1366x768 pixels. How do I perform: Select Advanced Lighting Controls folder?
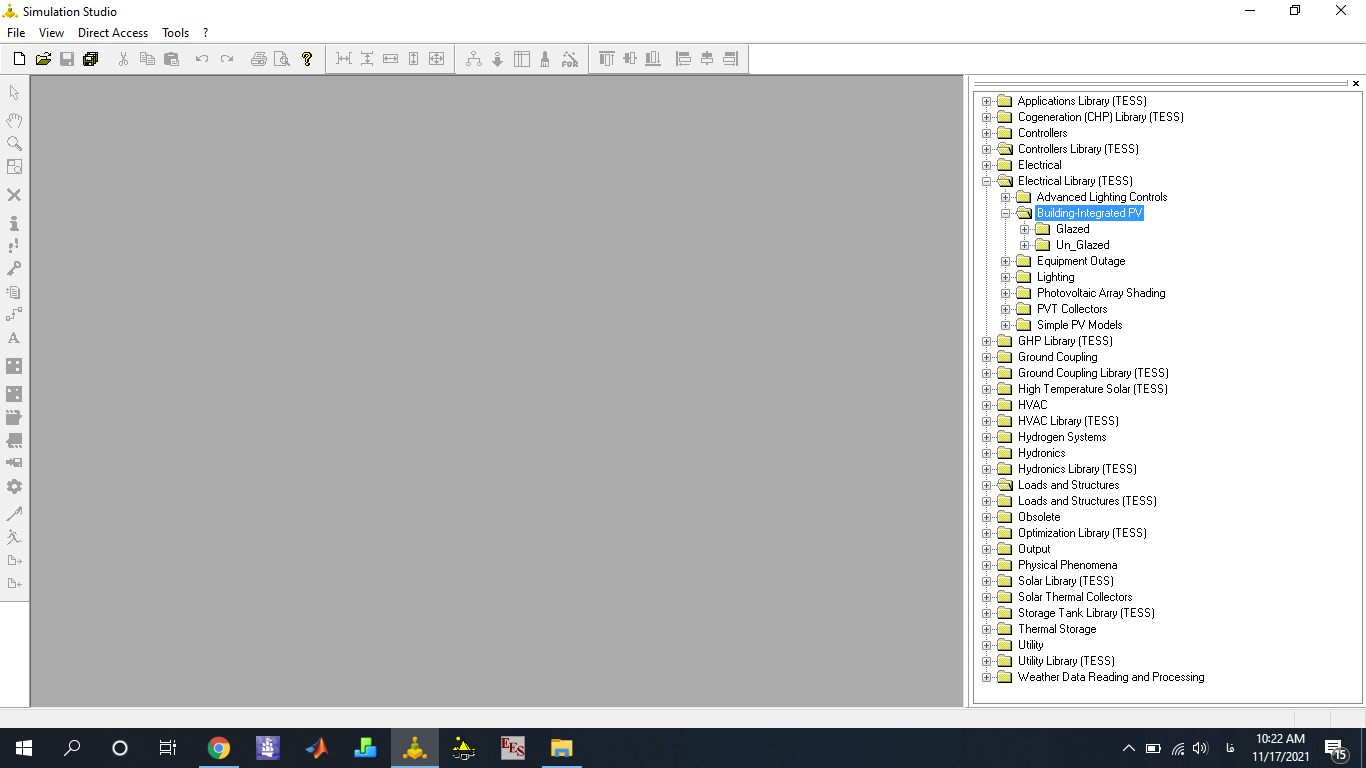[x=1102, y=197]
